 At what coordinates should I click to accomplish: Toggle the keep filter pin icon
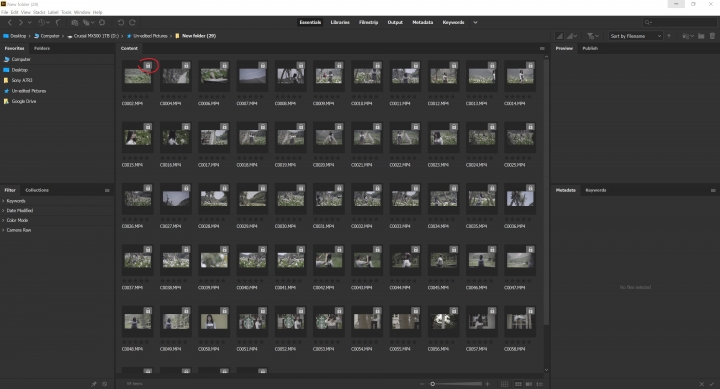click(x=94, y=384)
